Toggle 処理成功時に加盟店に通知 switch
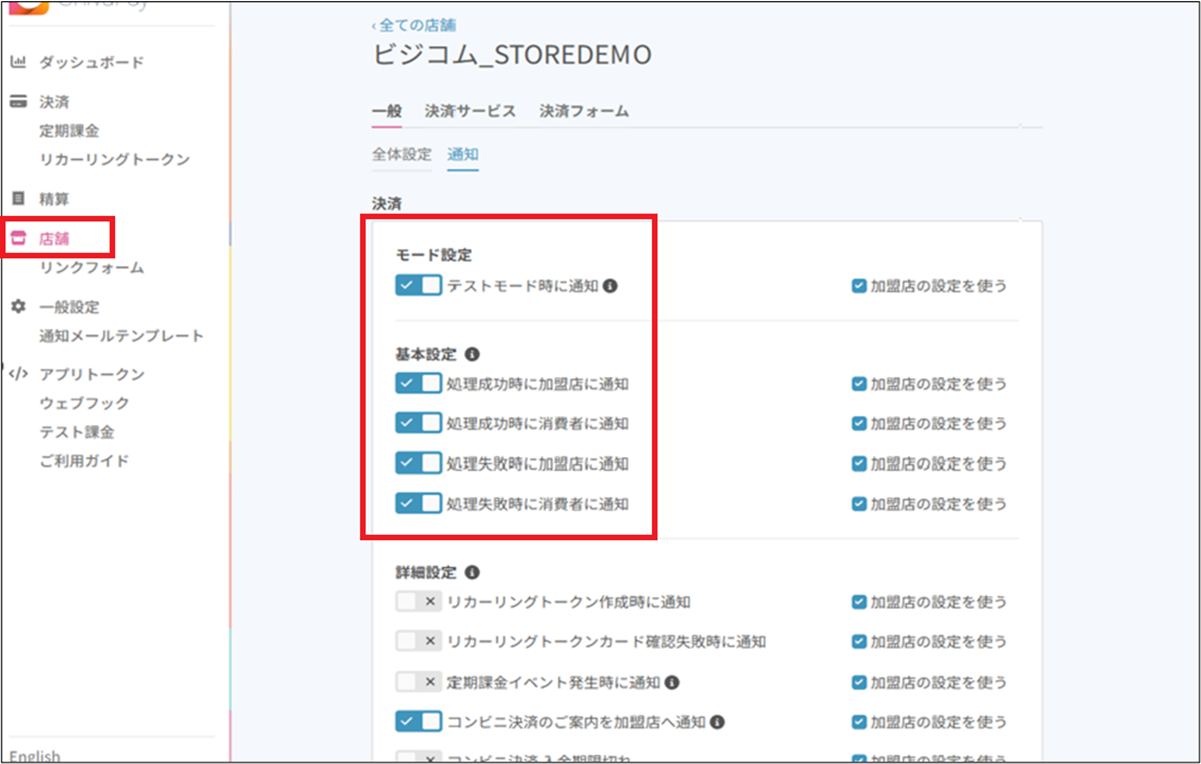 point(418,383)
